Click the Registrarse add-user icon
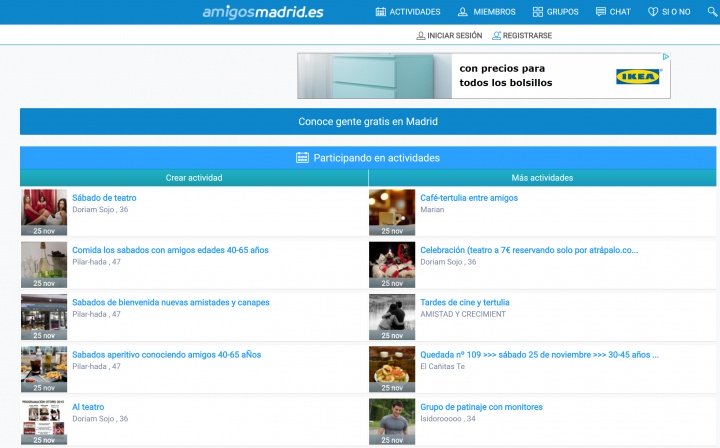Image resolution: width=720 pixels, height=448 pixels. tap(496, 35)
